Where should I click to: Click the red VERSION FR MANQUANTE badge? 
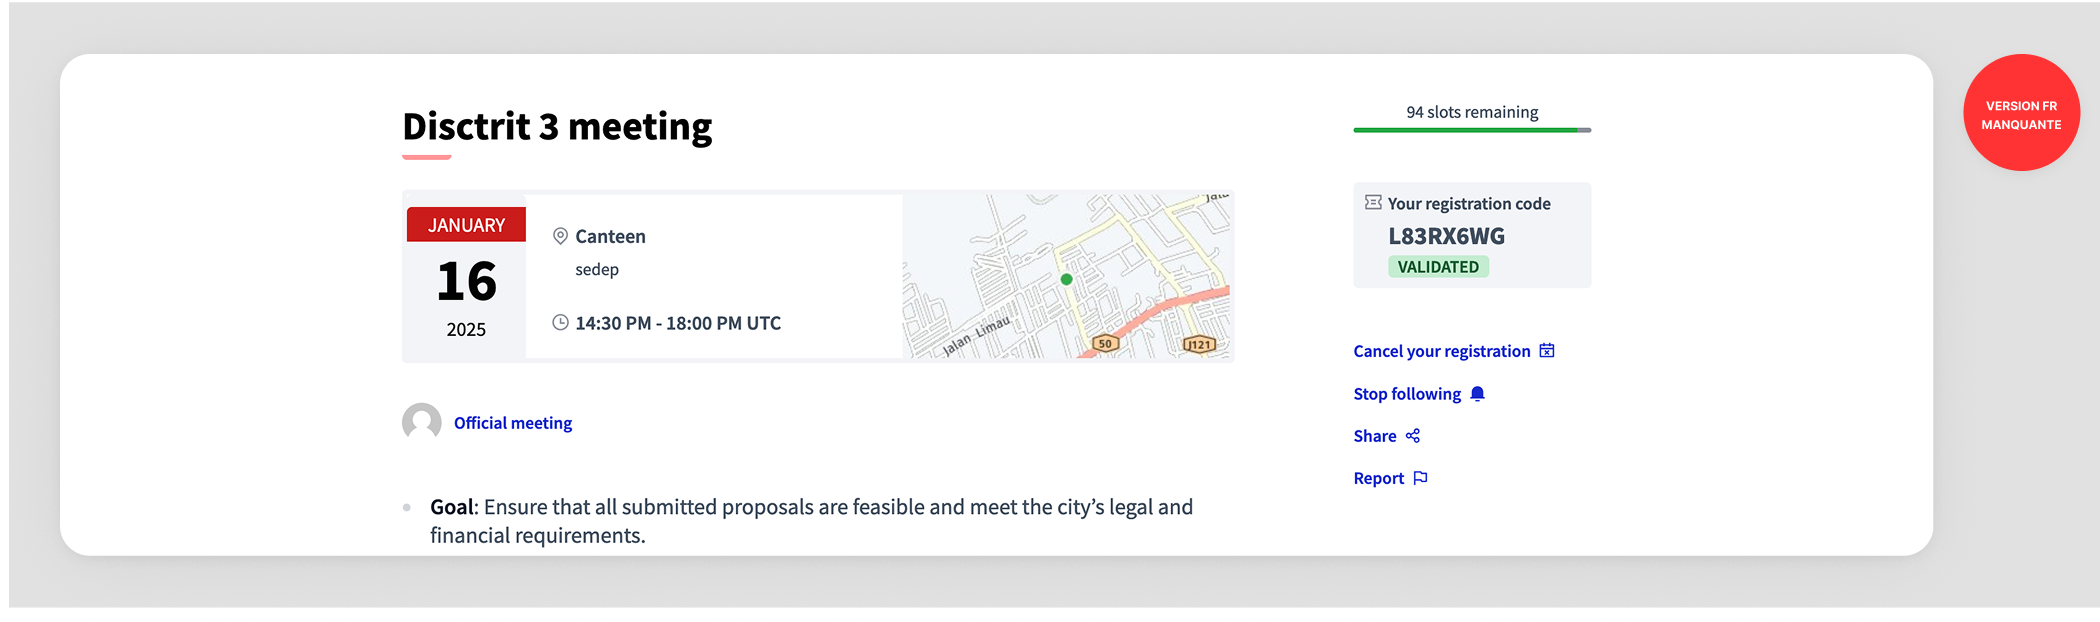click(2021, 113)
